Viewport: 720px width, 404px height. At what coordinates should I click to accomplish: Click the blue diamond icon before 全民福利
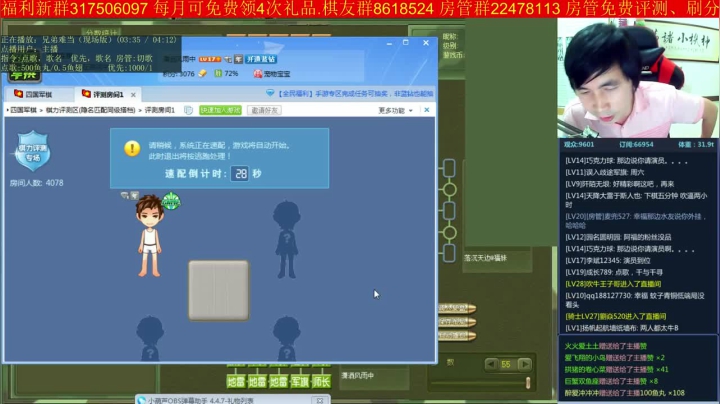point(270,93)
